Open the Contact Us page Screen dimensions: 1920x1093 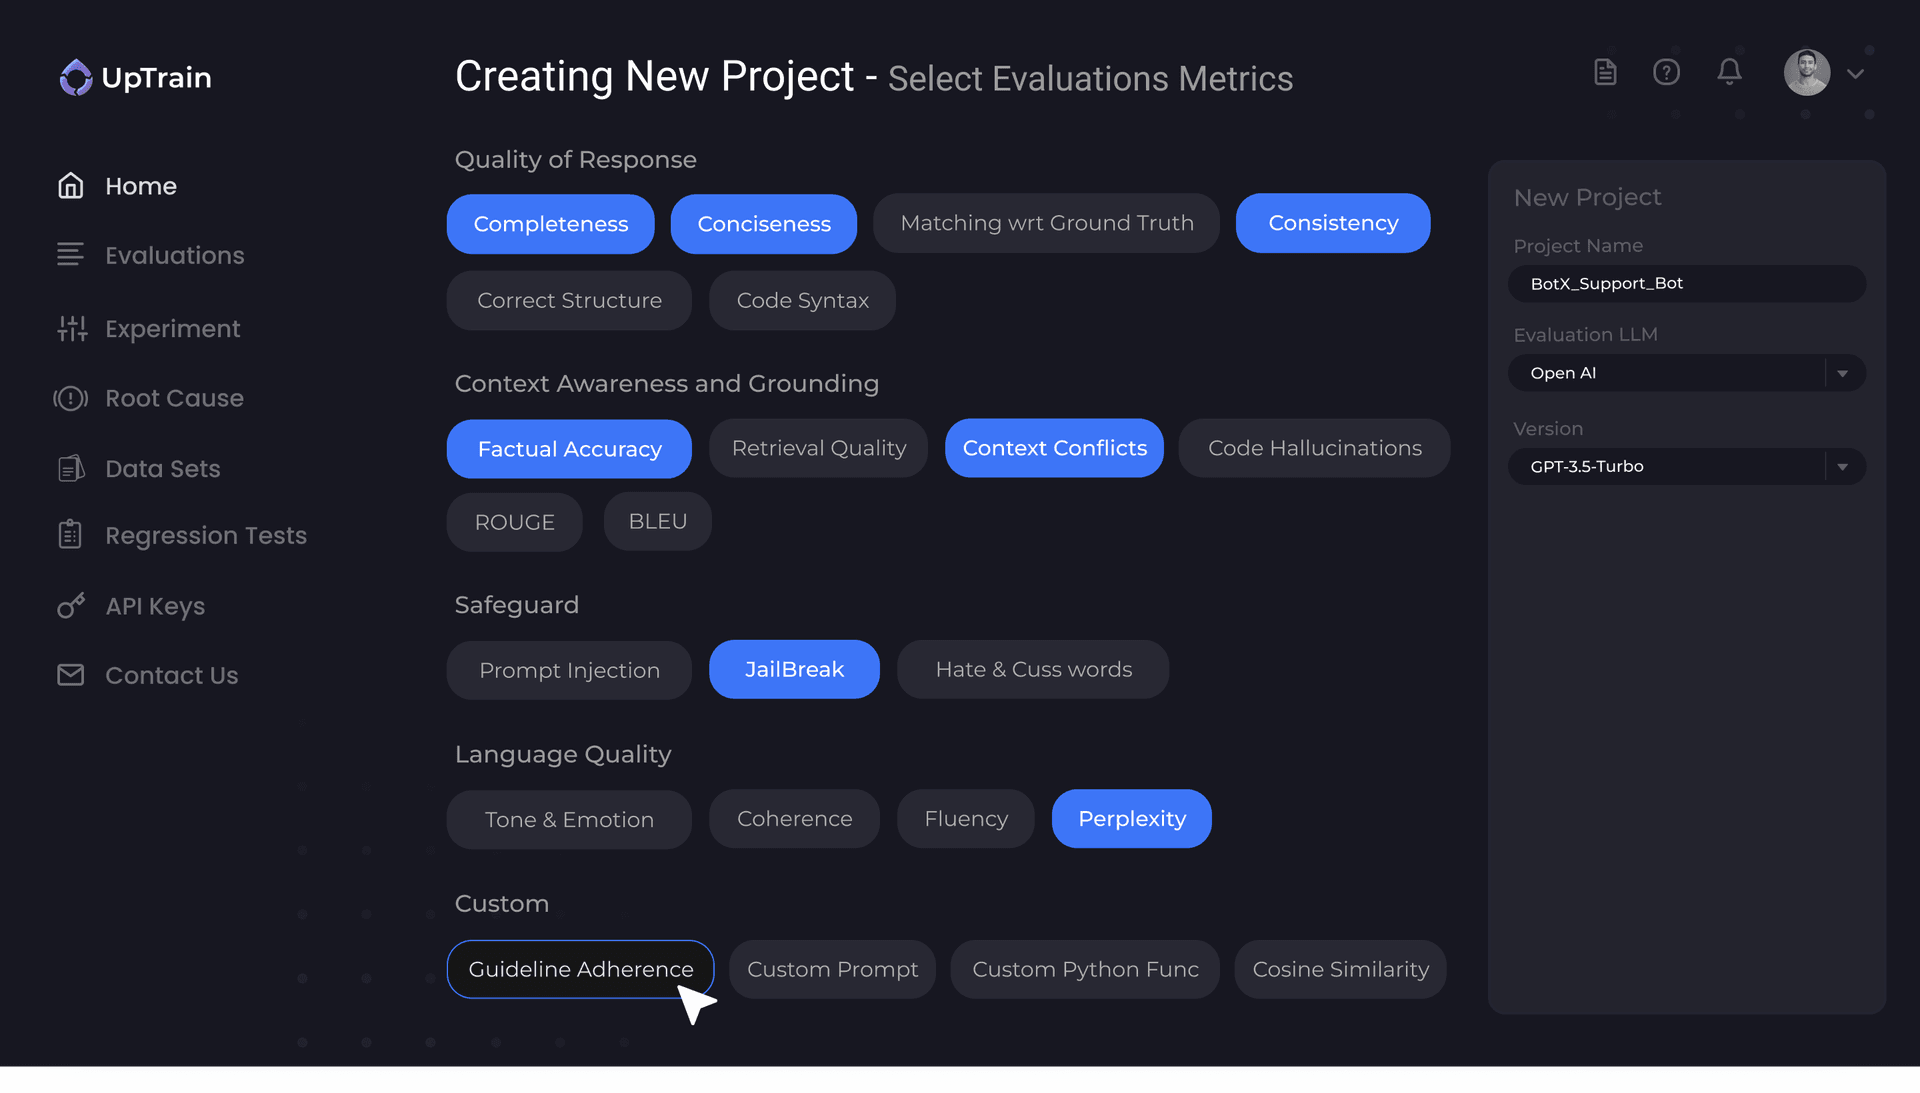pos(171,675)
